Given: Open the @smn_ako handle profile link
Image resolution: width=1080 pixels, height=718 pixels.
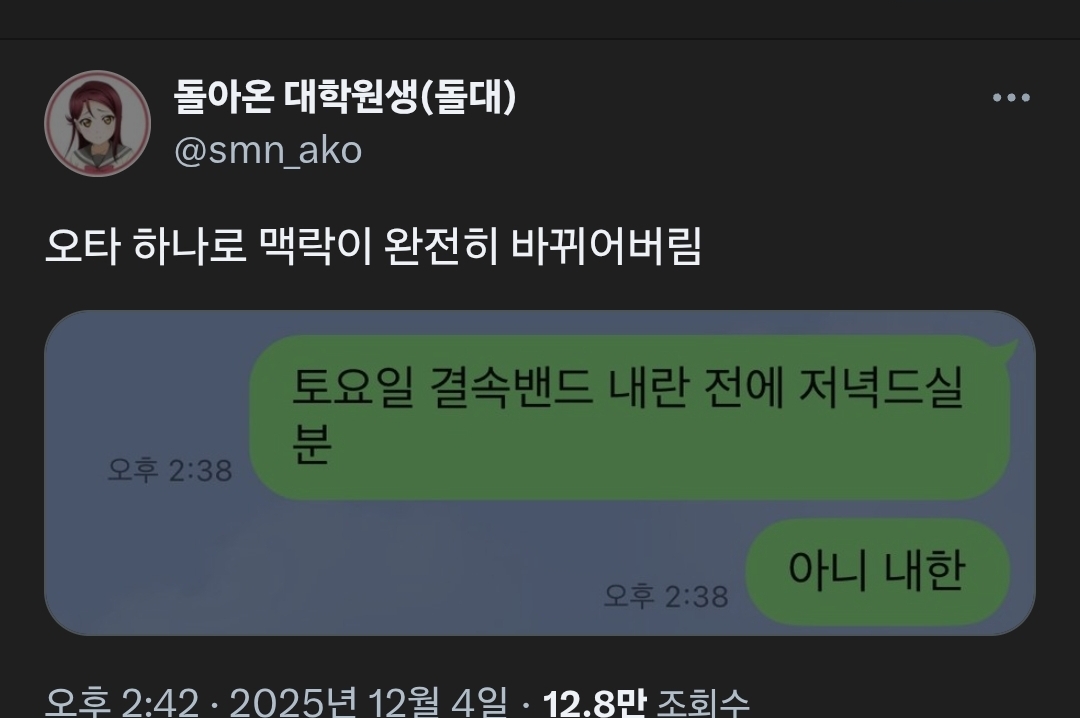Looking at the screenshot, I should coord(268,150).
